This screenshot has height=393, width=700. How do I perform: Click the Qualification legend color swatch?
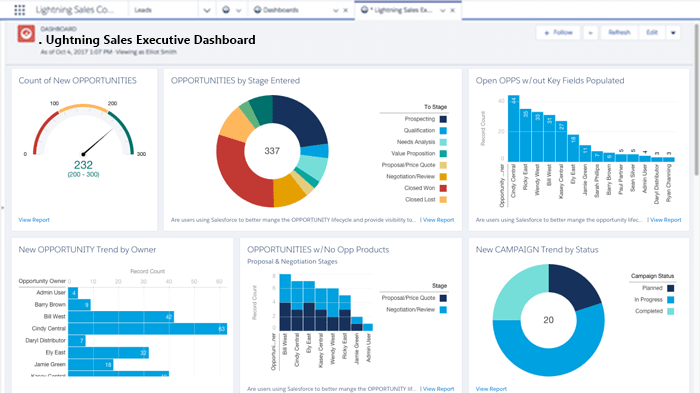pos(443,131)
